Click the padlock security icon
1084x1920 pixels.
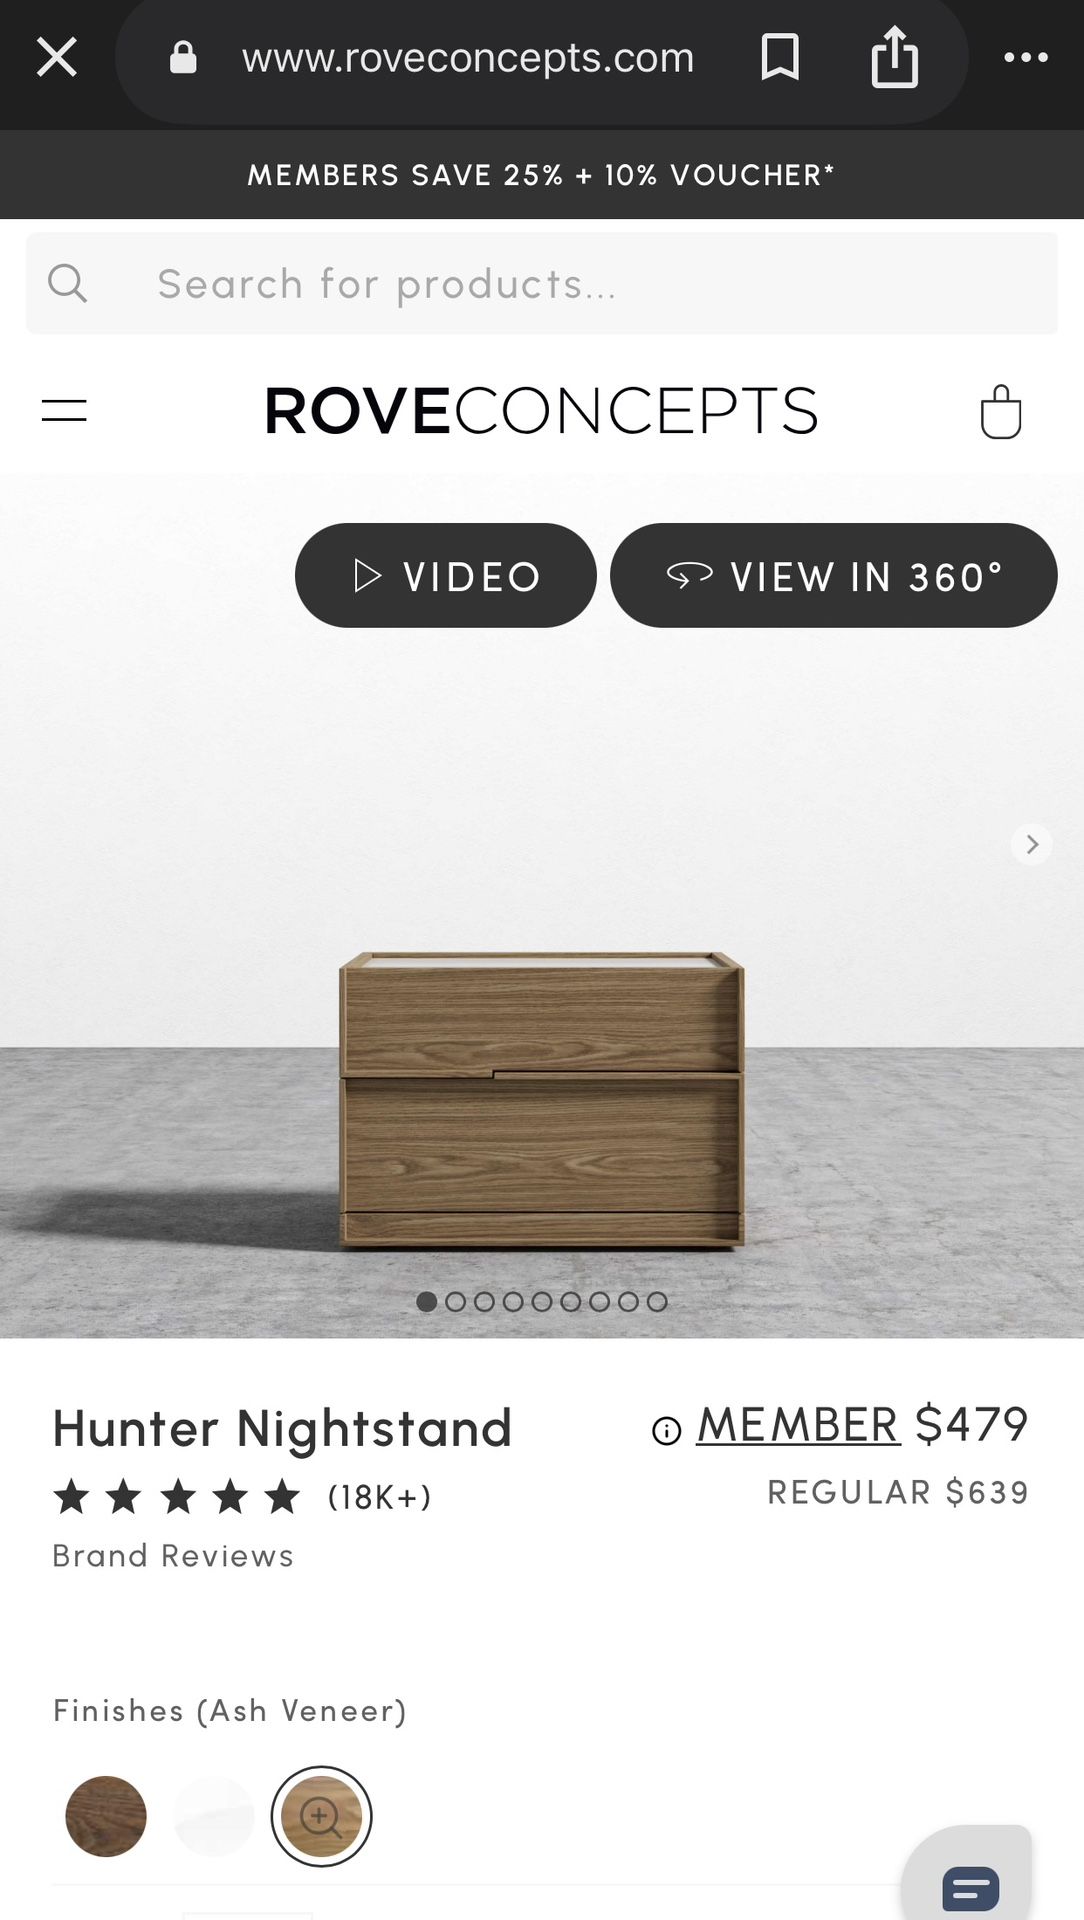pyautogui.click(x=183, y=57)
